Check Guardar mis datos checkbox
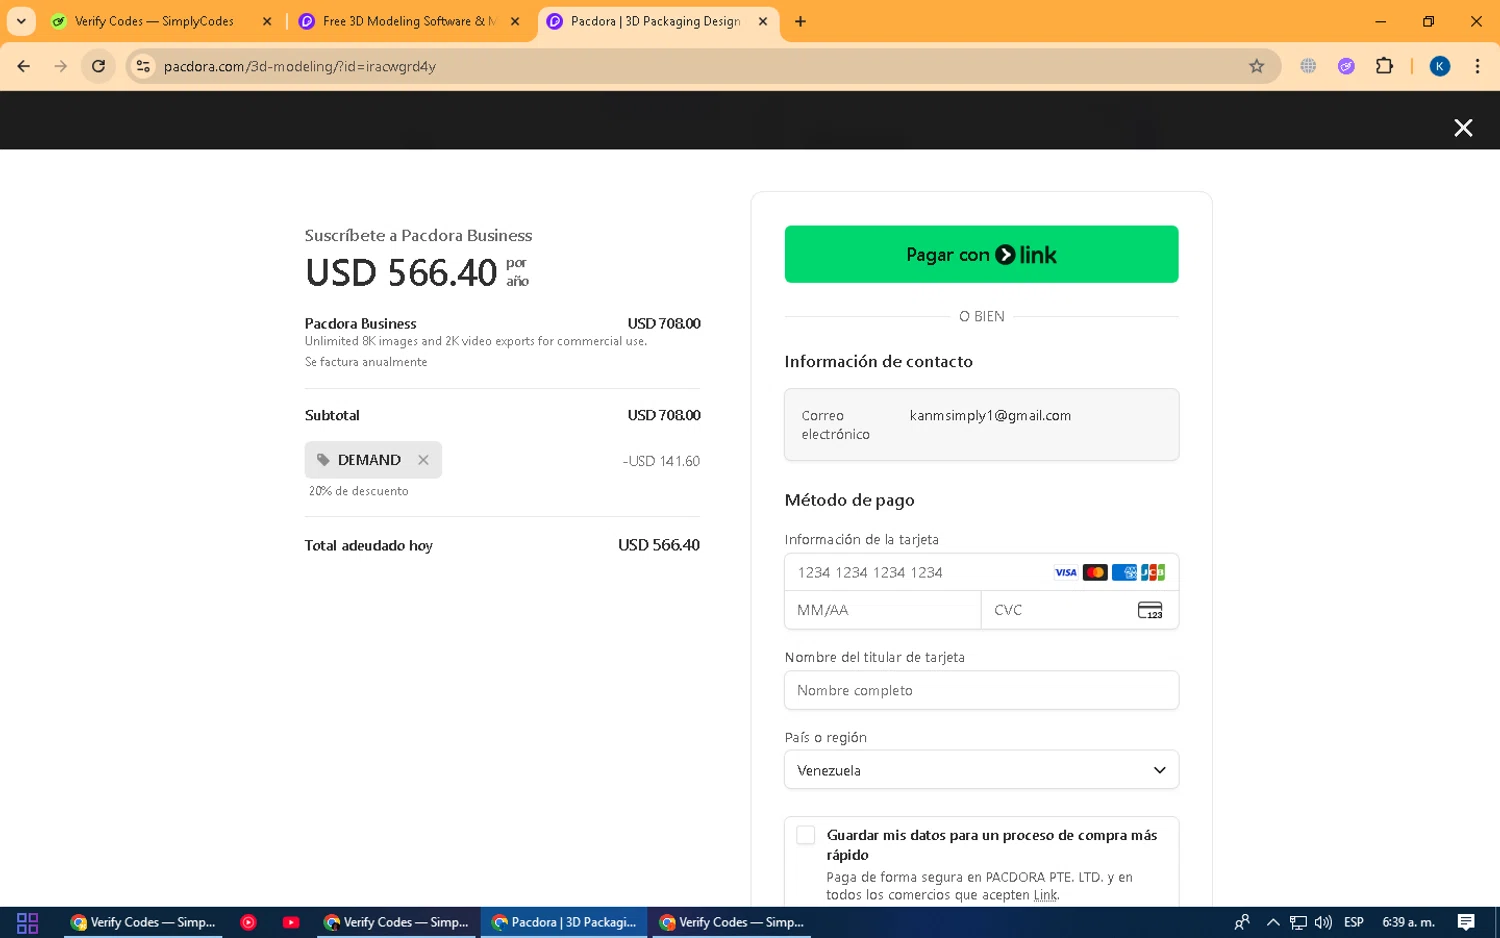This screenshot has width=1500, height=938. coord(806,835)
